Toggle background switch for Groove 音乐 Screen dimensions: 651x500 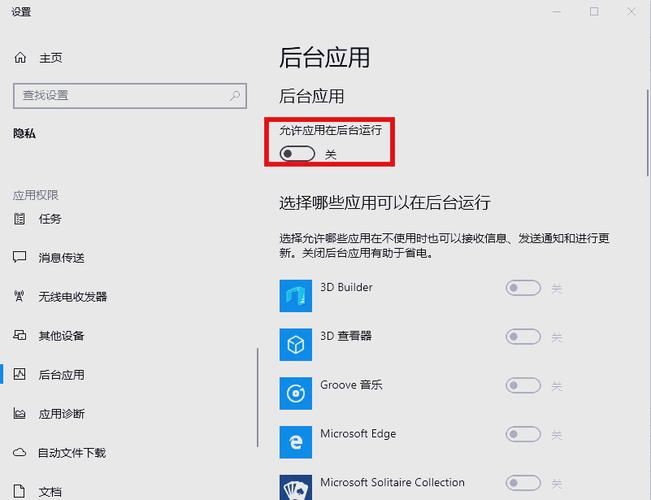pos(523,385)
